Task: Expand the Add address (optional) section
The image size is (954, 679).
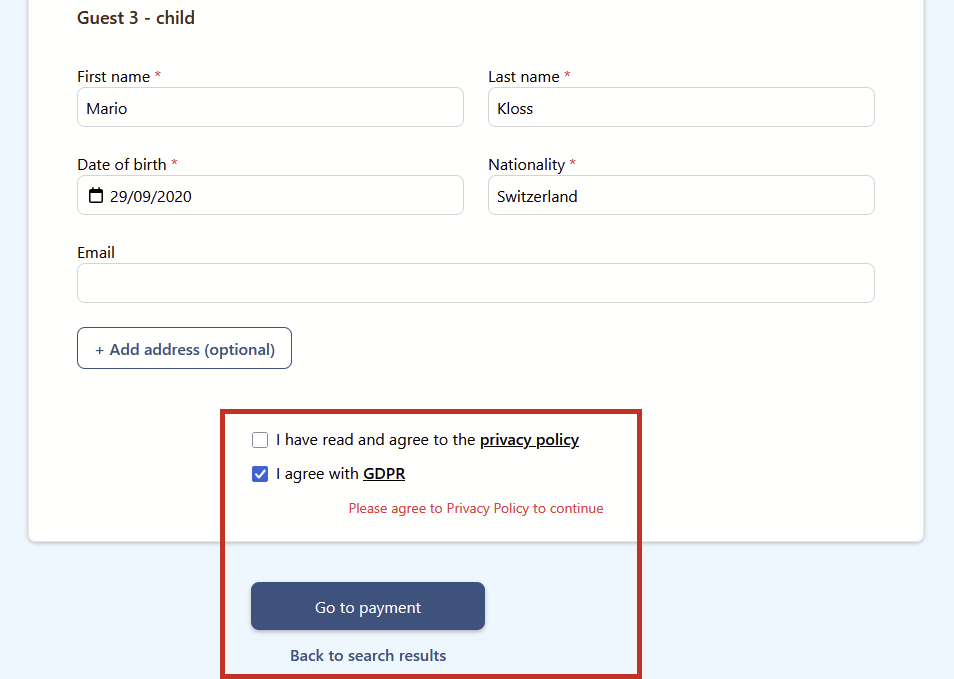Action: point(184,349)
